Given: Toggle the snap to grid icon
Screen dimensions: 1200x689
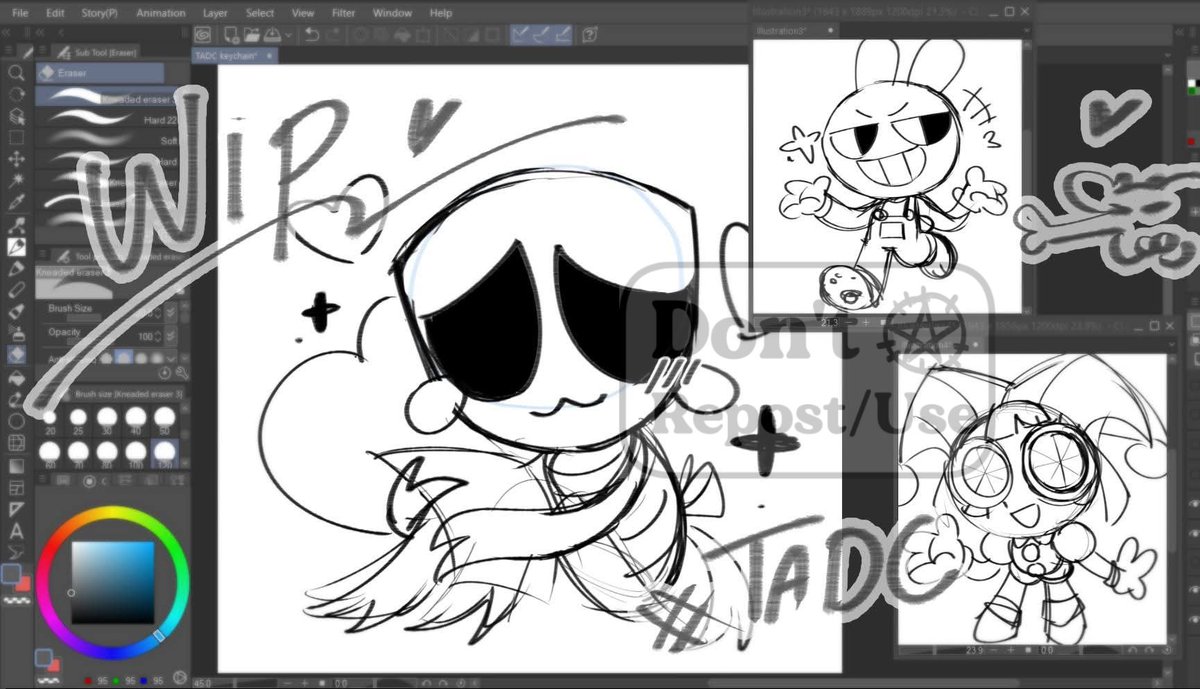Looking at the screenshot, I should click(563, 34).
